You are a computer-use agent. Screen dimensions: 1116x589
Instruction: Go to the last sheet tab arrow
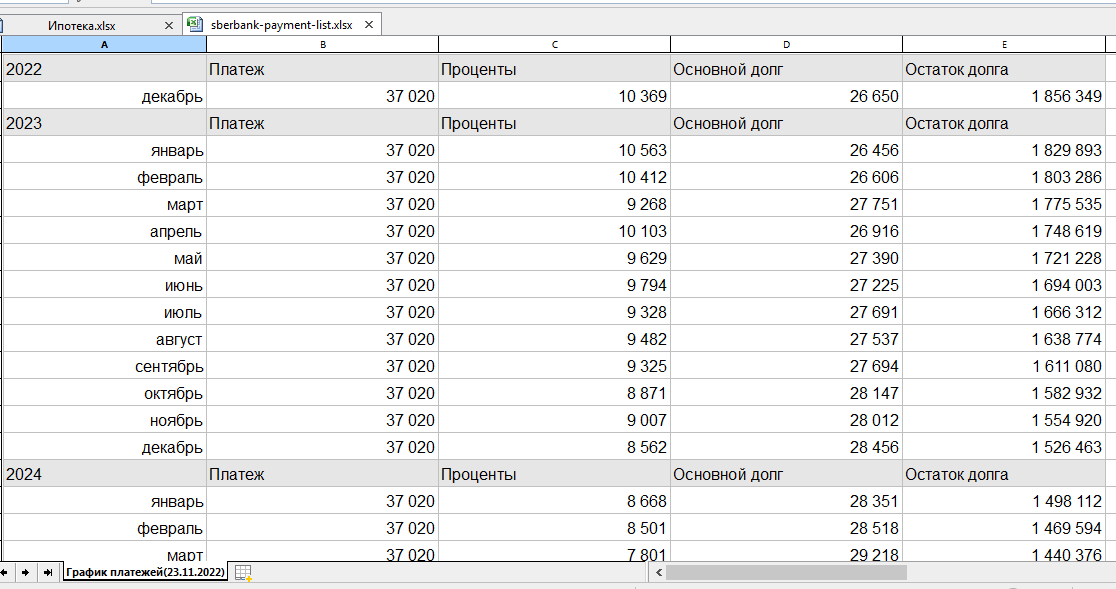pyautogui.click(x=47, y=573)
